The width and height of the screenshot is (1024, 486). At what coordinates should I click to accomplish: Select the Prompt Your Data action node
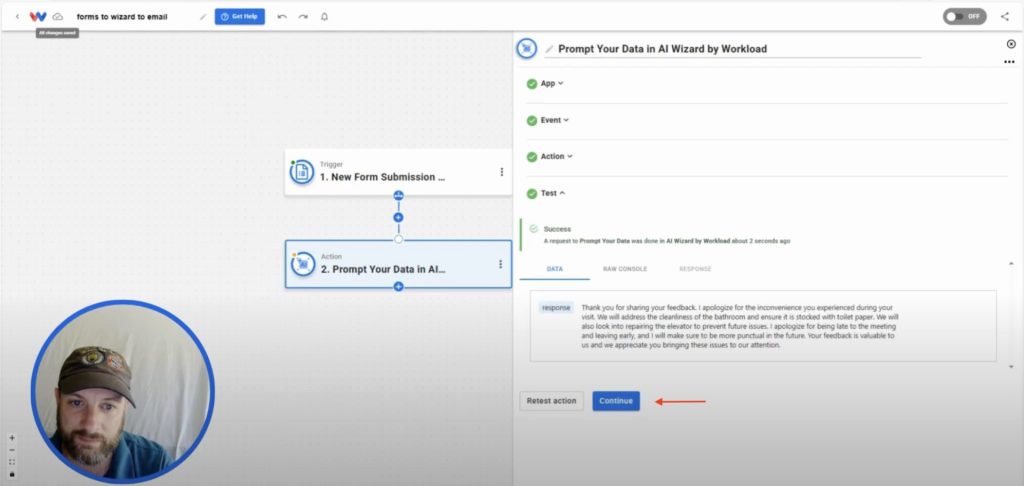(398, 264)
